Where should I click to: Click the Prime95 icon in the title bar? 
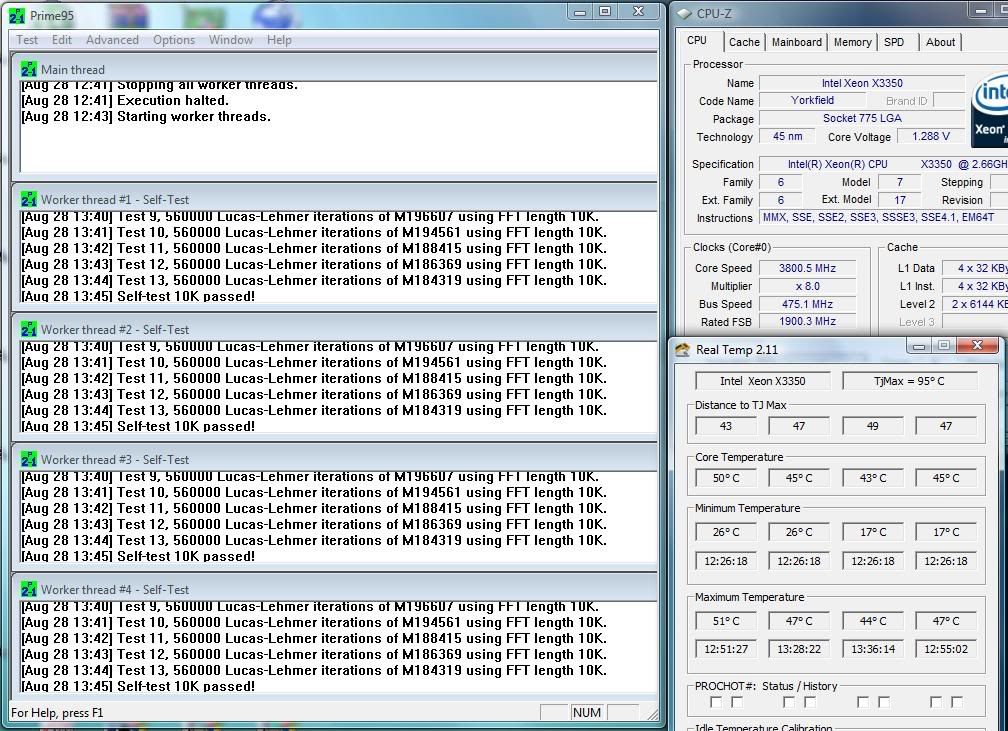pyautogui.click(x=17, y=15)
